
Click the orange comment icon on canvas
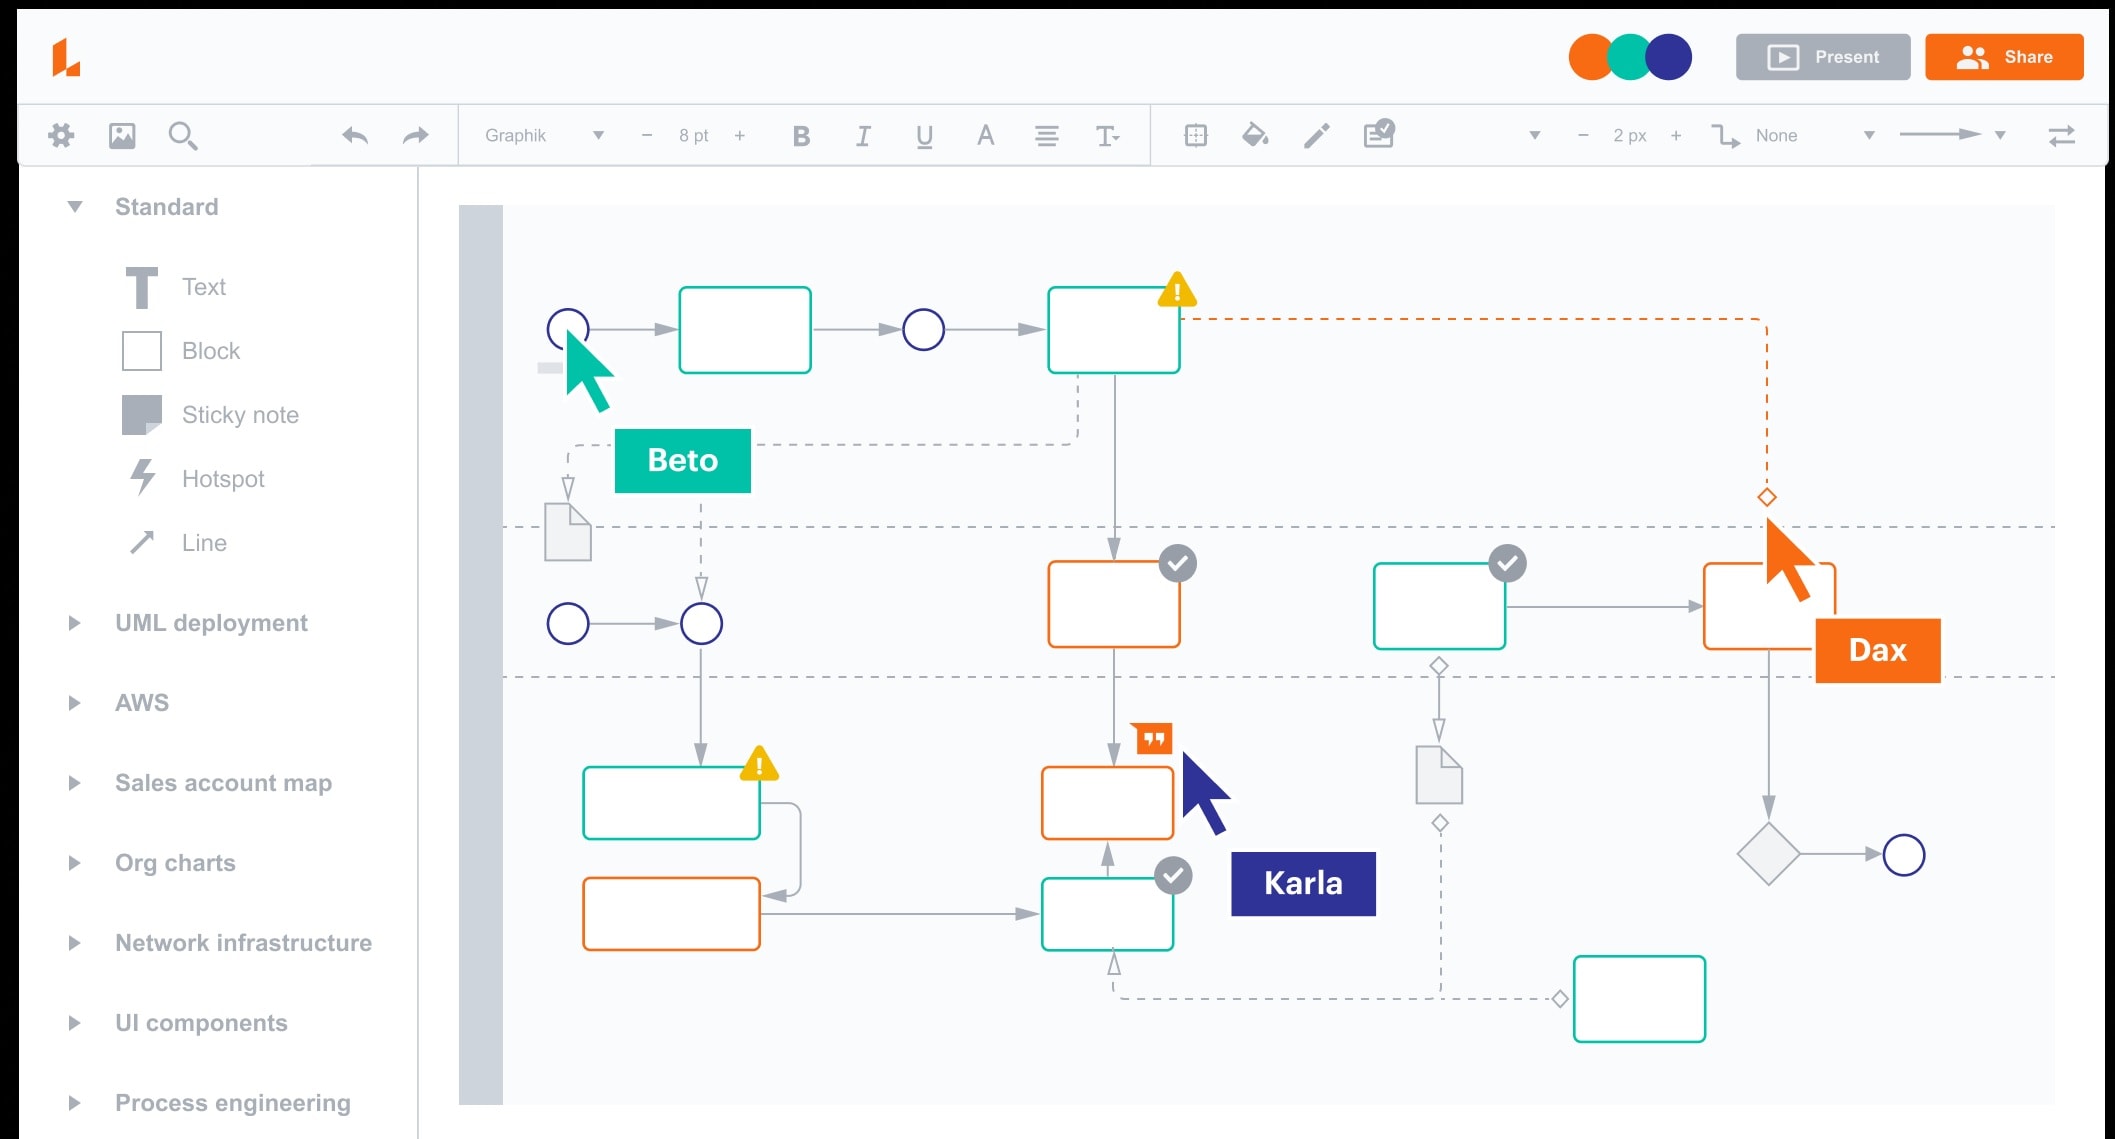(x=1152, y=738)
